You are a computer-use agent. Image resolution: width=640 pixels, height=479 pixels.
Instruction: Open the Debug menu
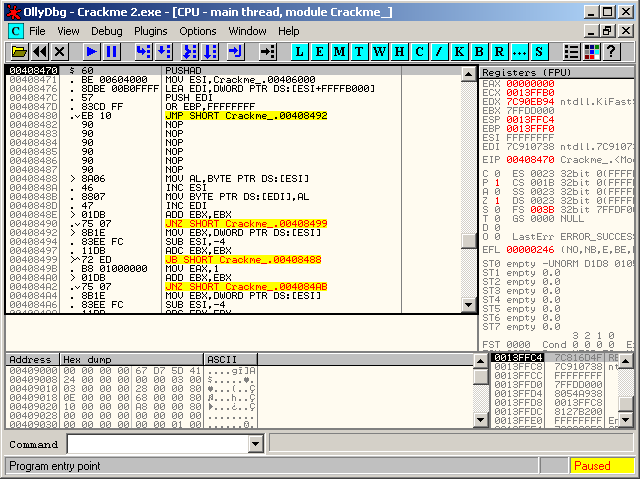(x=107, y=31)
